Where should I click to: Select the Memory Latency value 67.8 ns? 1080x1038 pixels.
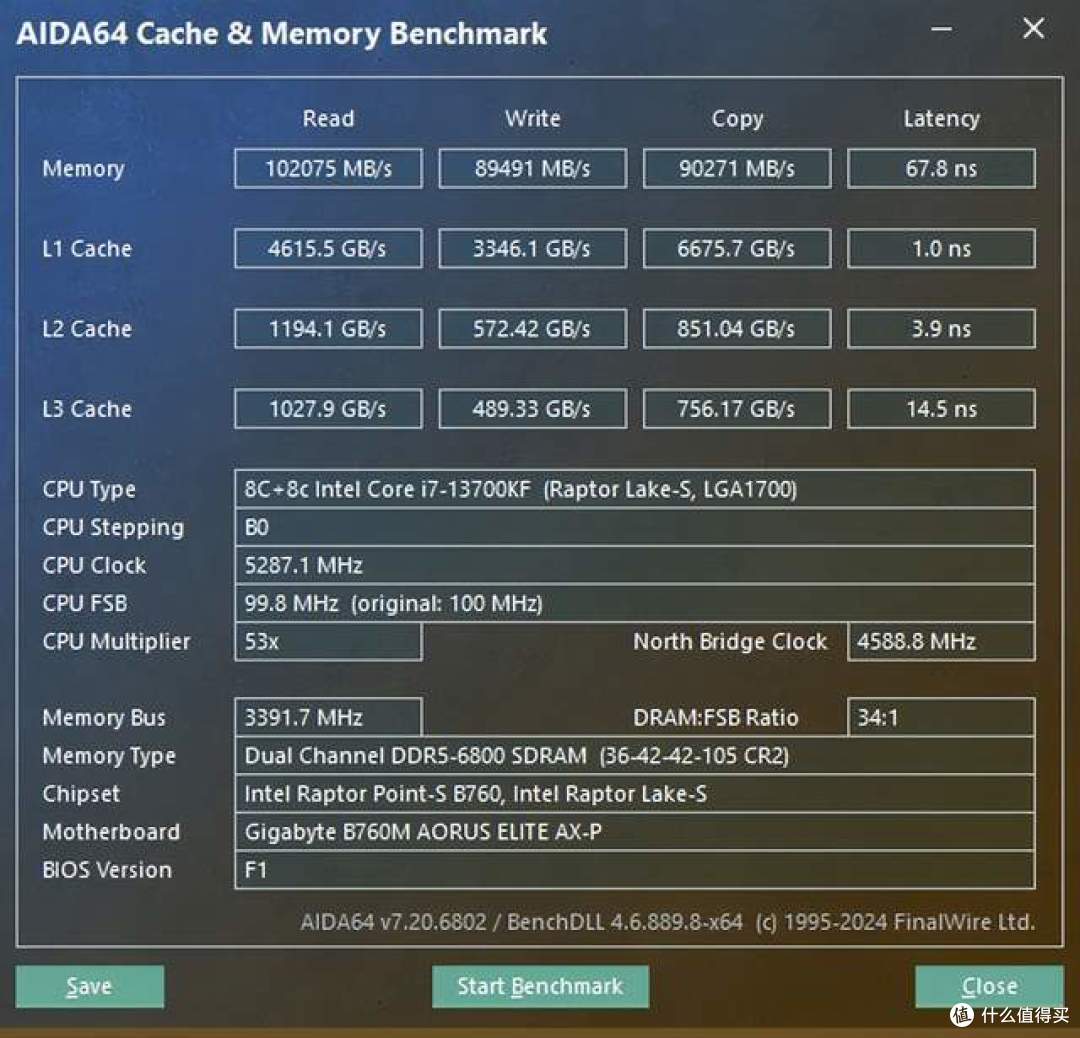(941, 168)
